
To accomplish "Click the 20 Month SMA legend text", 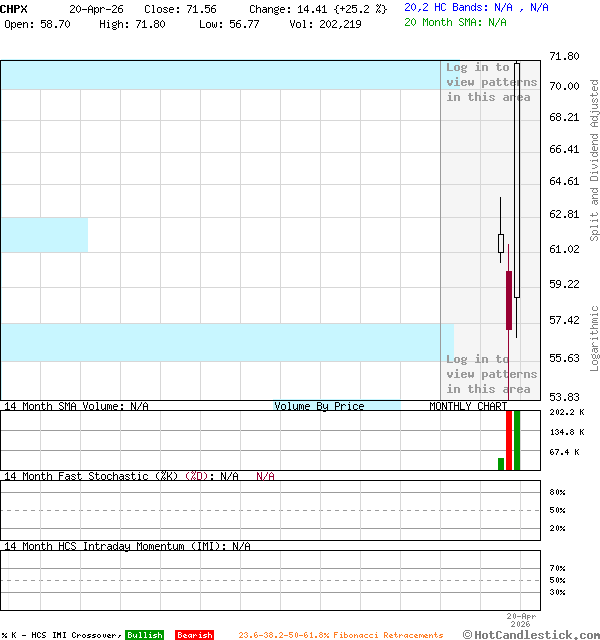I will 455,21.
